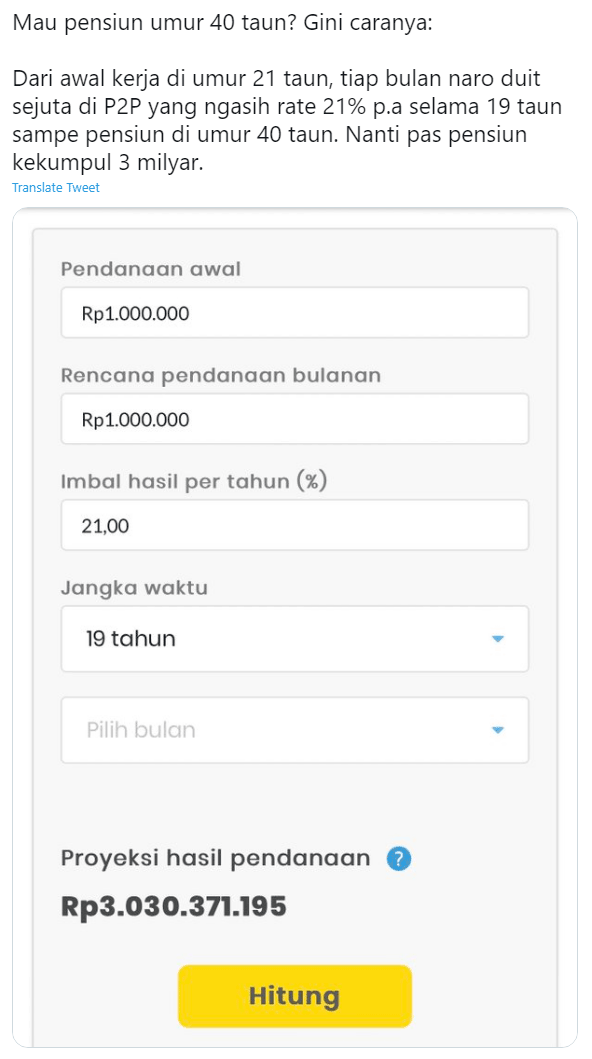Viewport: 592px width, 1059px height.
Task: Expand the blue chevron on the month selector
Action: coord(497,730)
